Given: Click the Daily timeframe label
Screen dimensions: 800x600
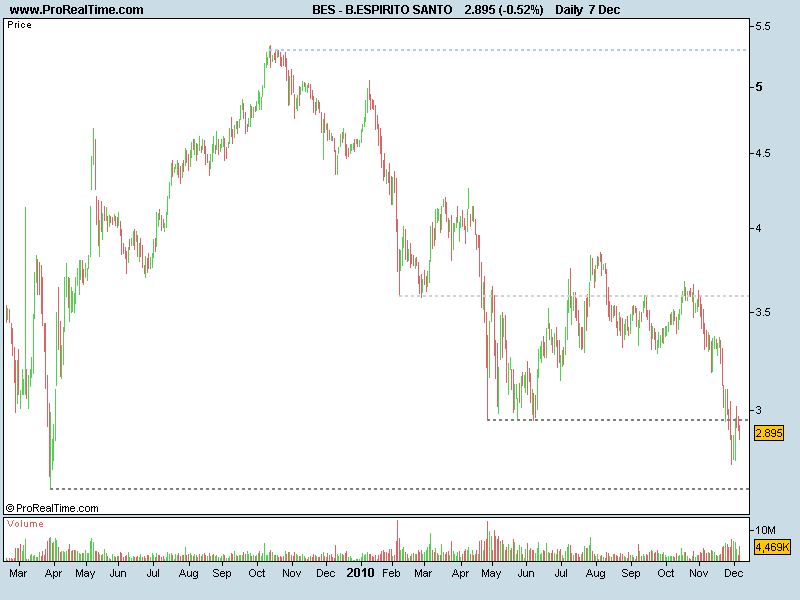Looking at the screenshot, I should [569, 10].
